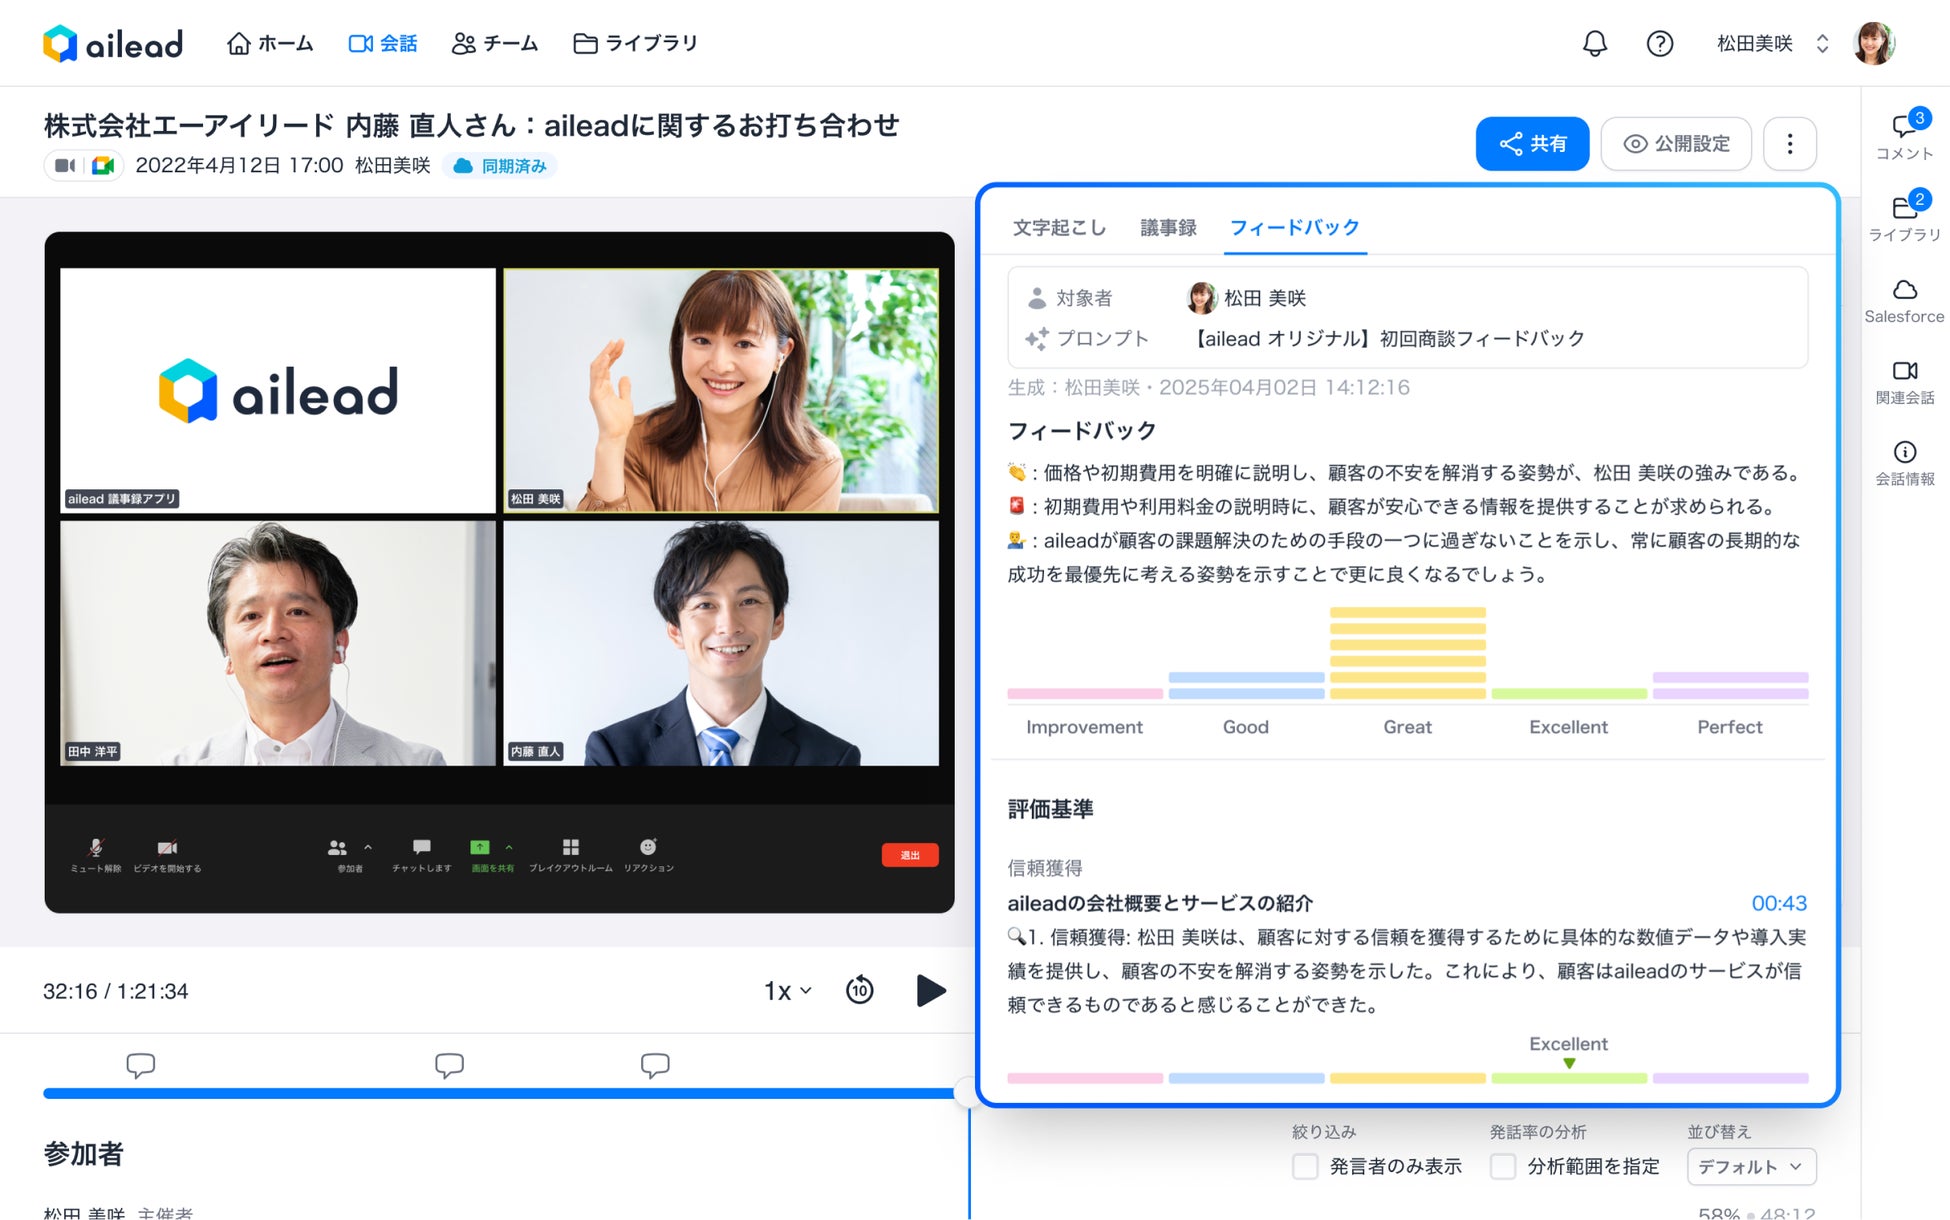
Task: Rewind playback 10 seconds
Action: click(x=859, y=990)
